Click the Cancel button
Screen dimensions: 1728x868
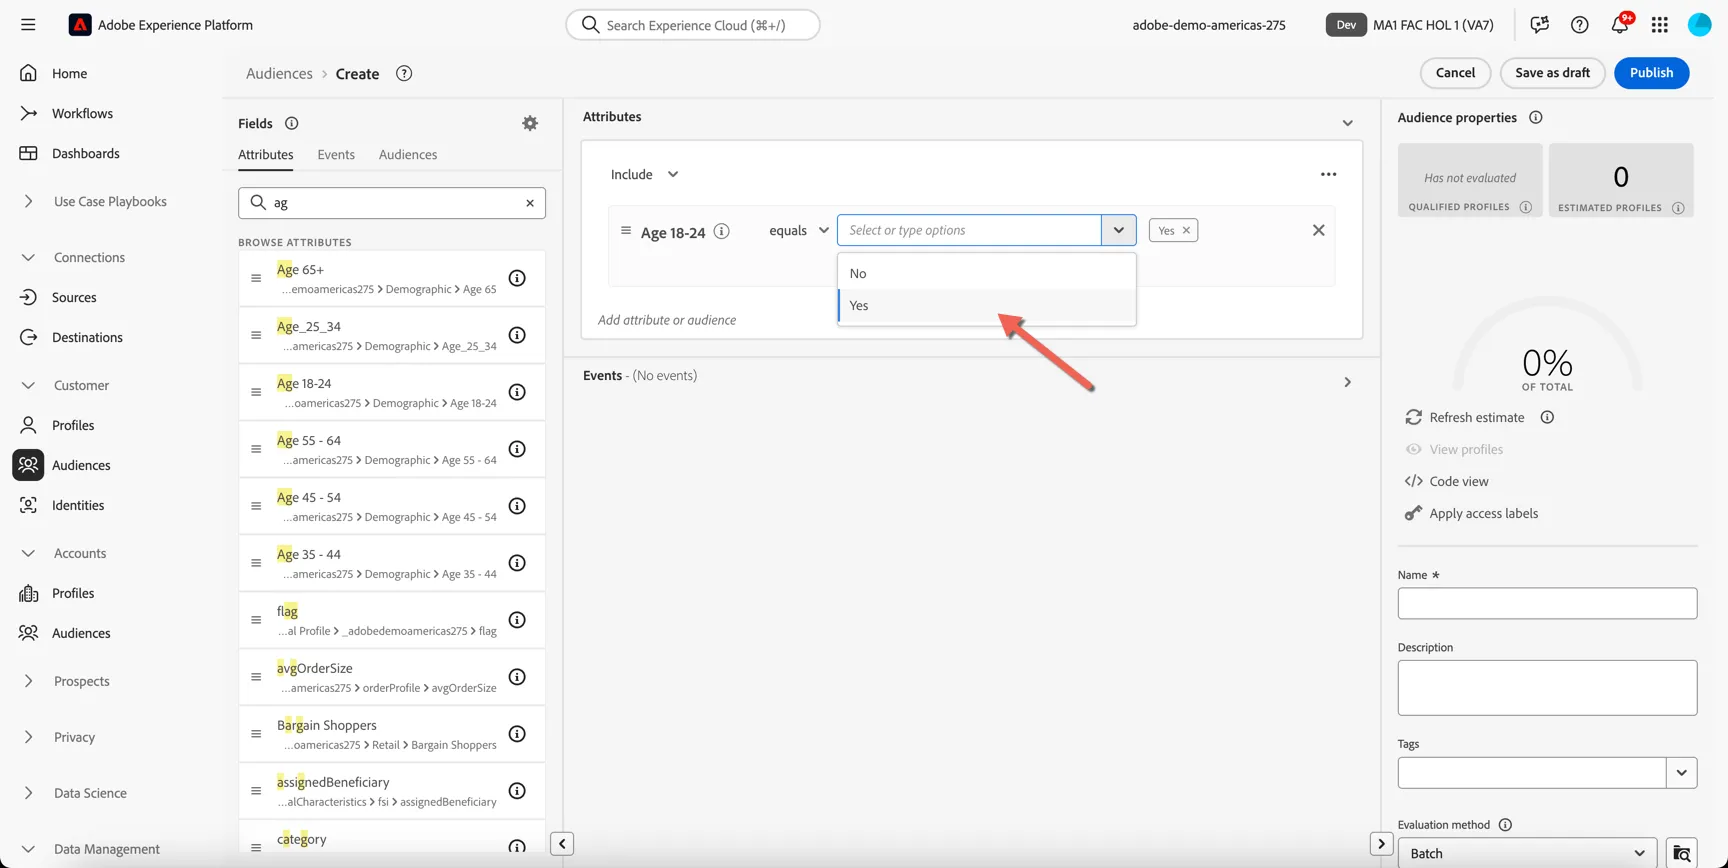tap(1455, 73)
